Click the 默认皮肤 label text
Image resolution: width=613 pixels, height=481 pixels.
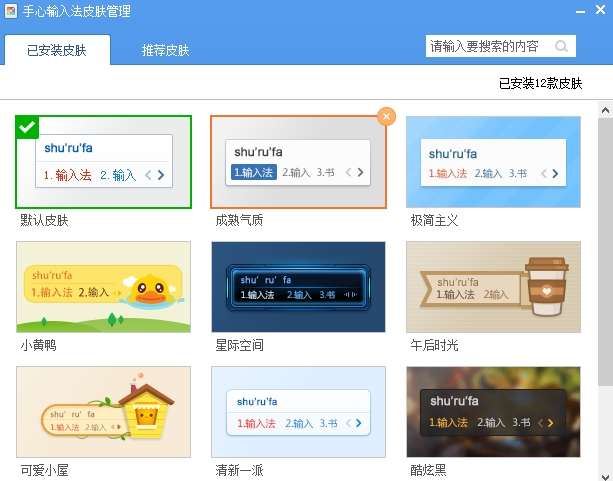44,221
